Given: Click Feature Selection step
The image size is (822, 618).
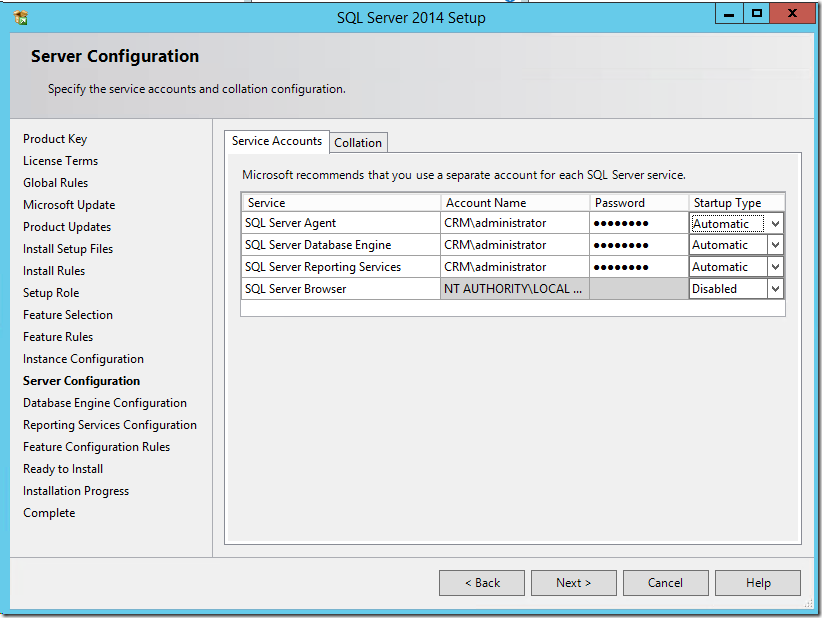Looking at the screenshot, I should click(x=68, y=315).
